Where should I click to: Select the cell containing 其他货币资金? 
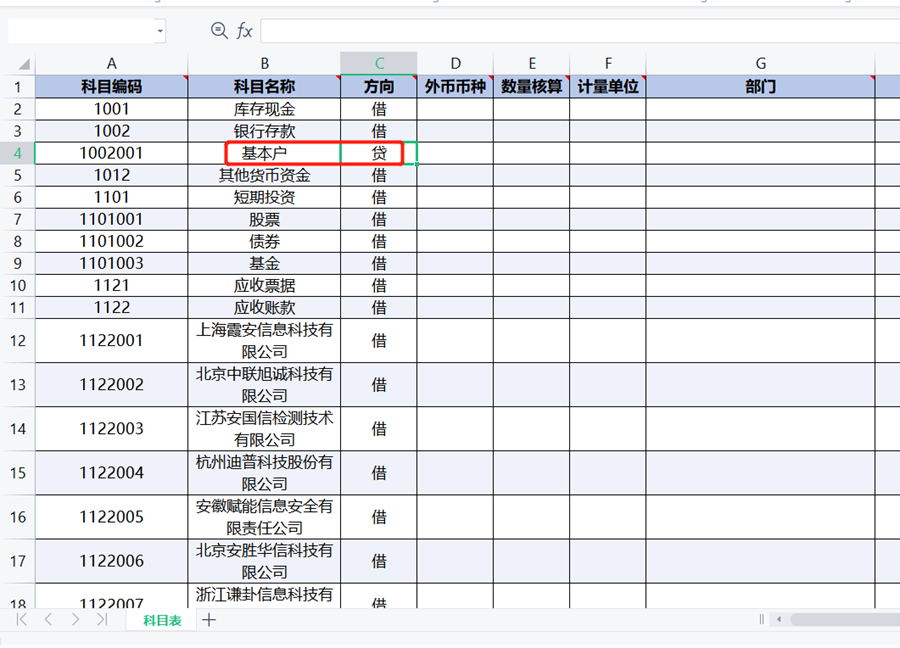[264, 175]
